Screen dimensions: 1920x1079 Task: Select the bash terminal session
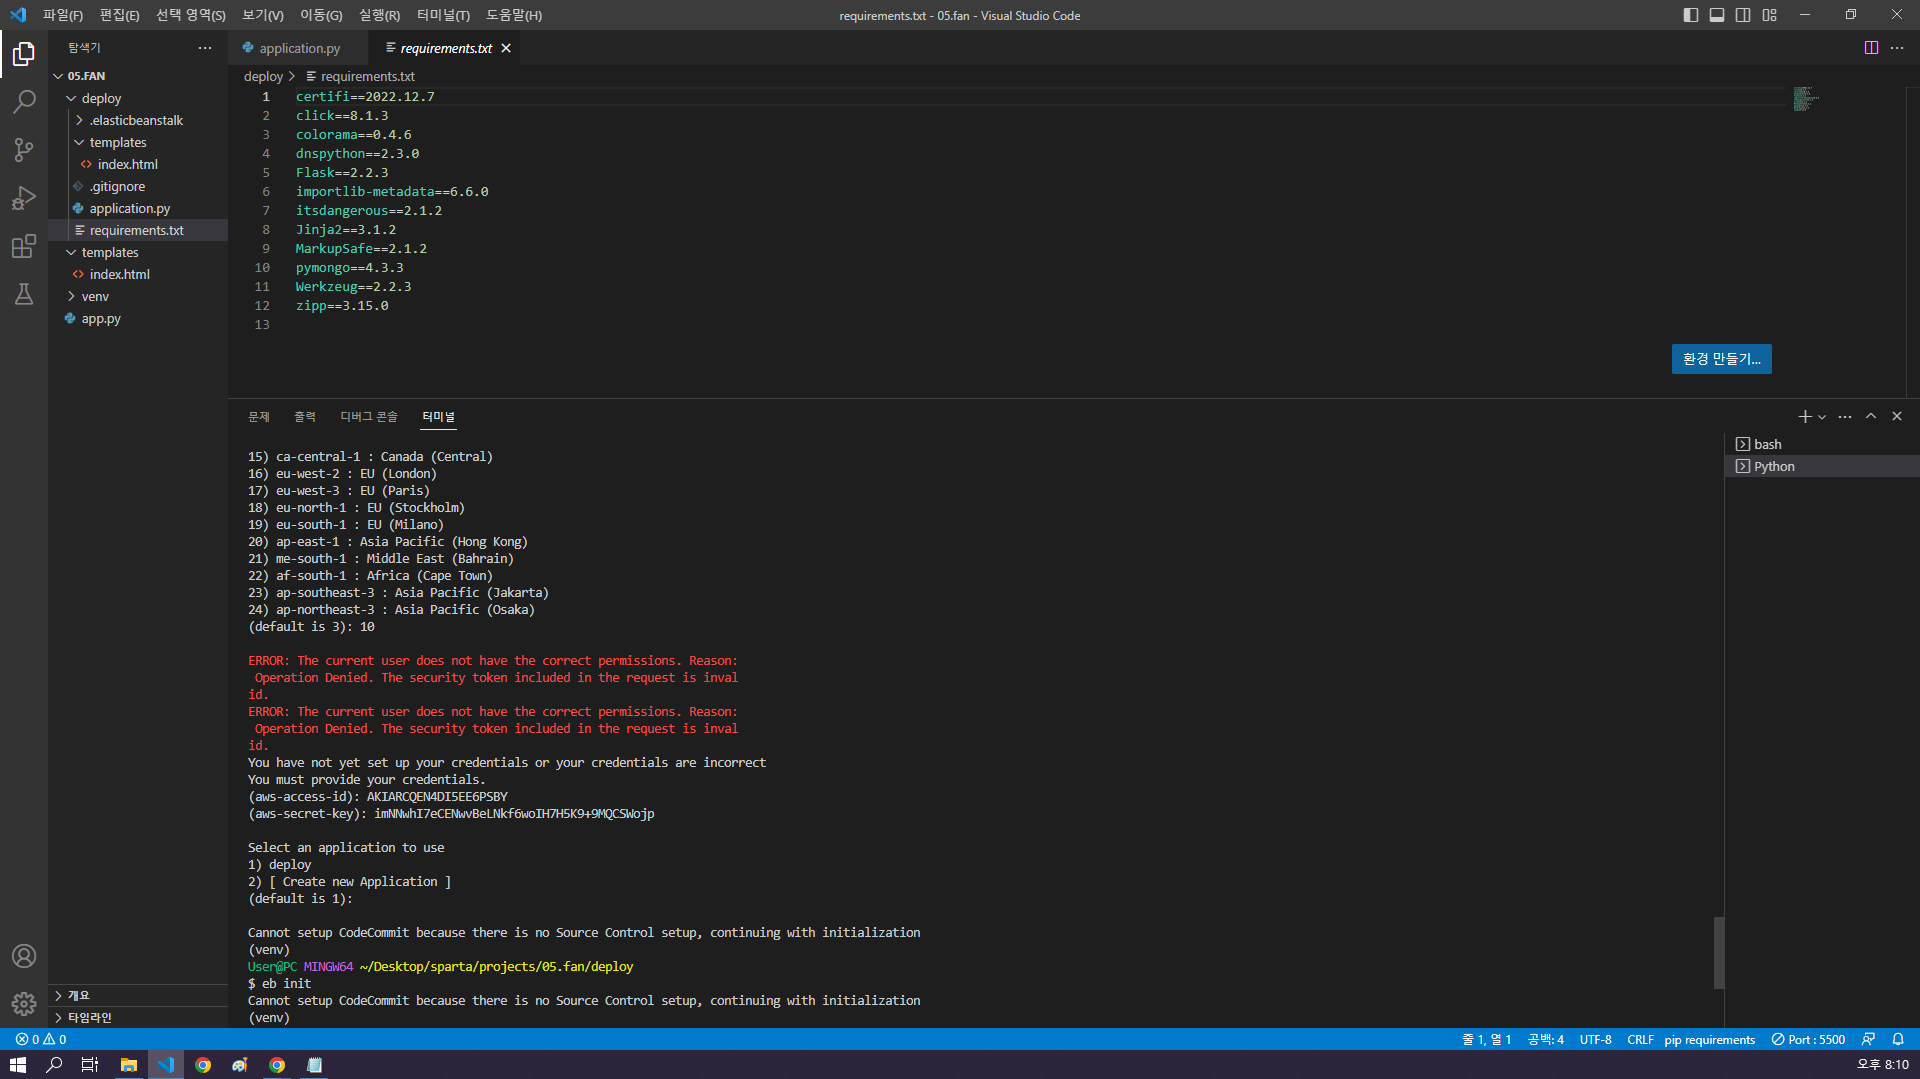pos(1822,444)
